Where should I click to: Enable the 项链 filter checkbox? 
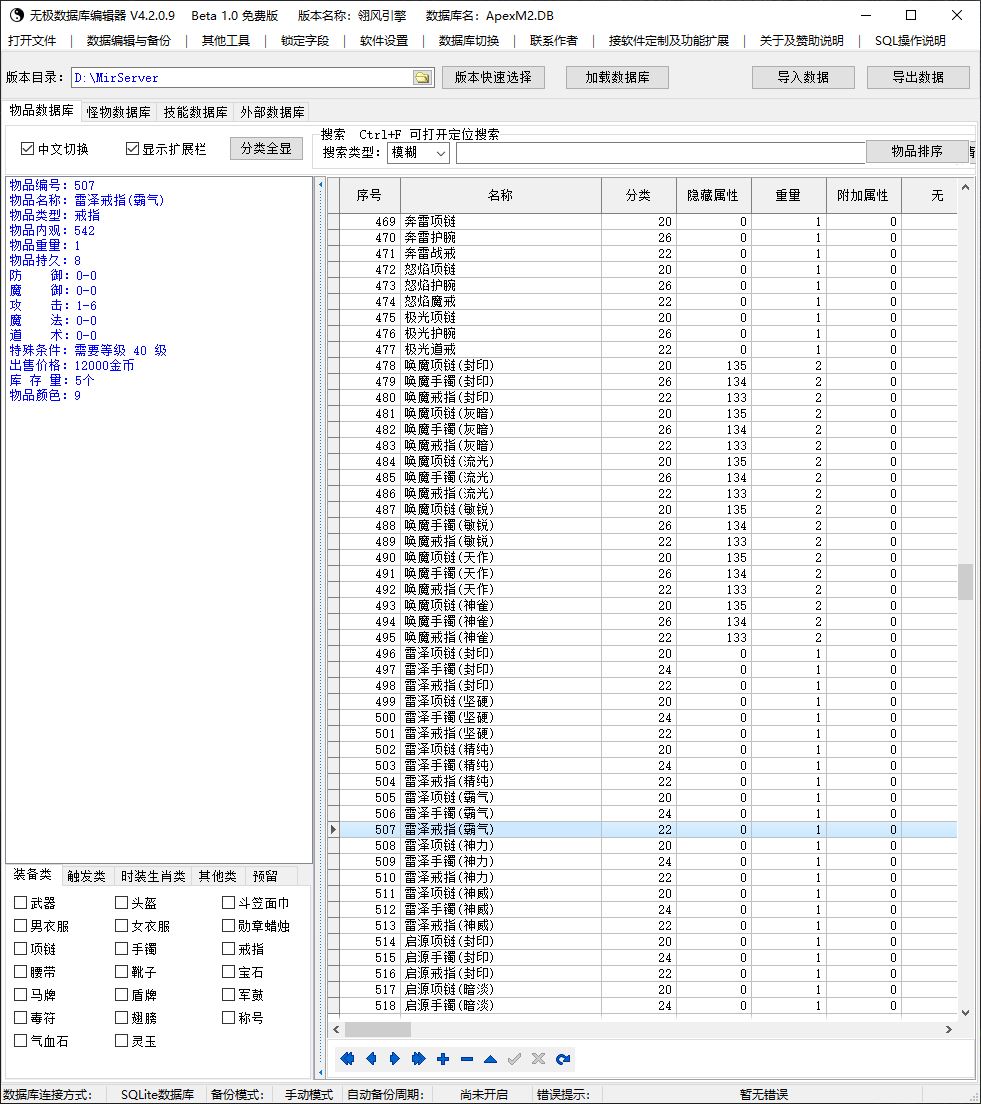coord(20,949)
